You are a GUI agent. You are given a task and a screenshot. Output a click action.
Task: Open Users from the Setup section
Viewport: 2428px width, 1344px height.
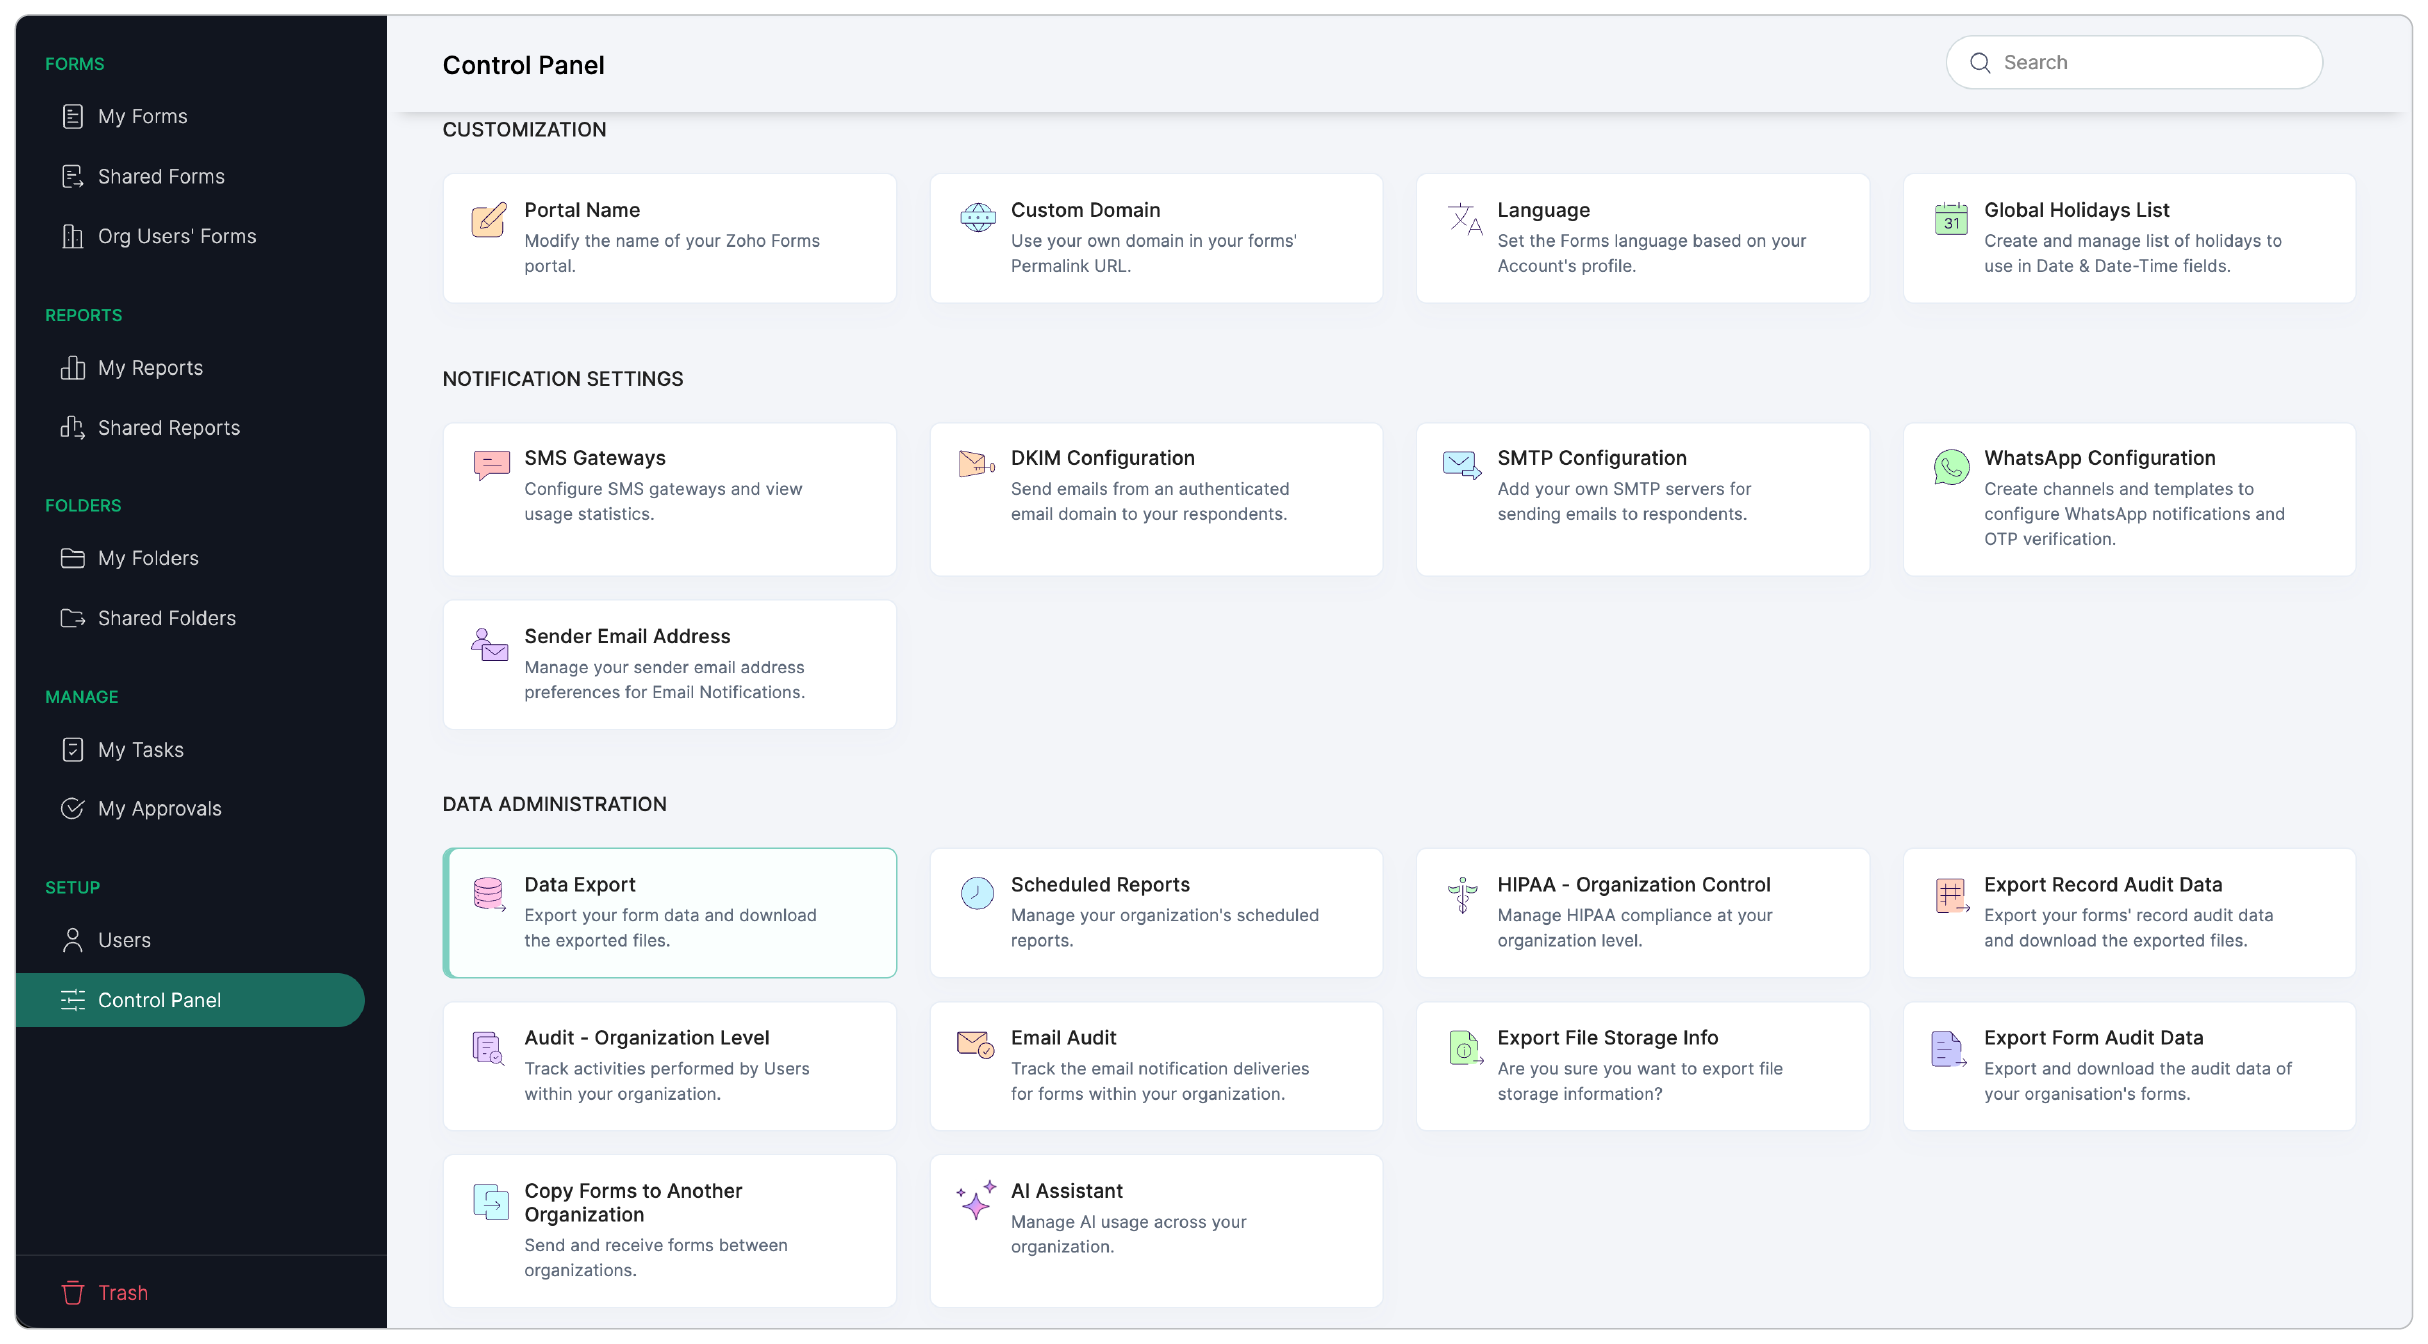coord(124,940)
